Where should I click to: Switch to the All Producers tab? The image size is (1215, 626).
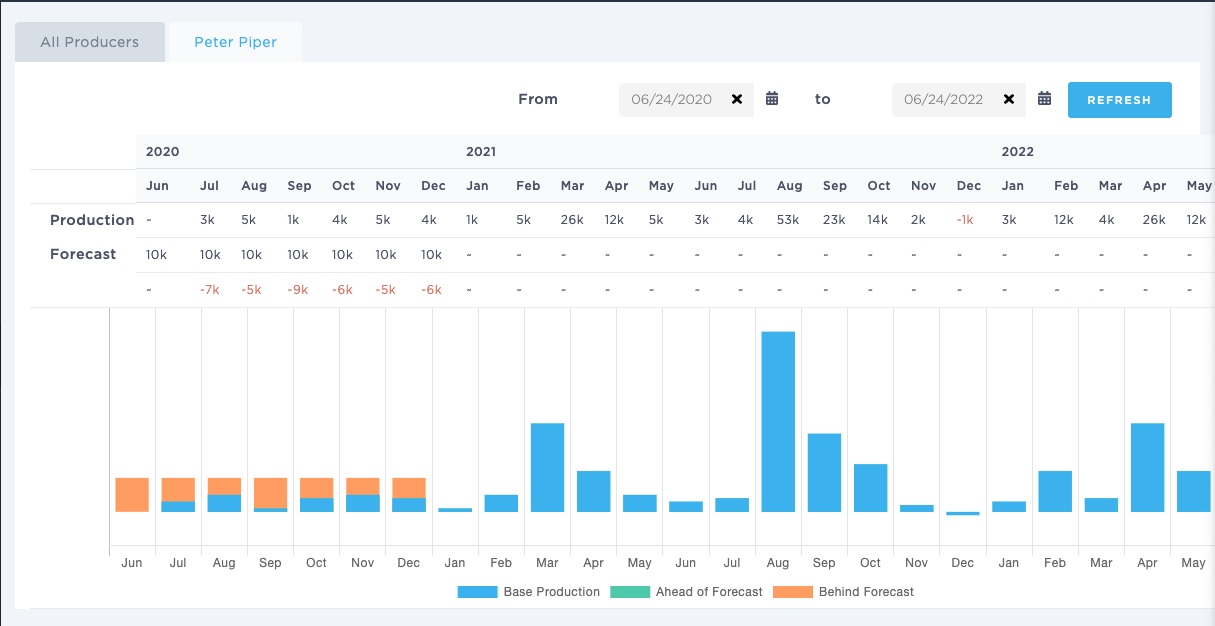[90, 43]
